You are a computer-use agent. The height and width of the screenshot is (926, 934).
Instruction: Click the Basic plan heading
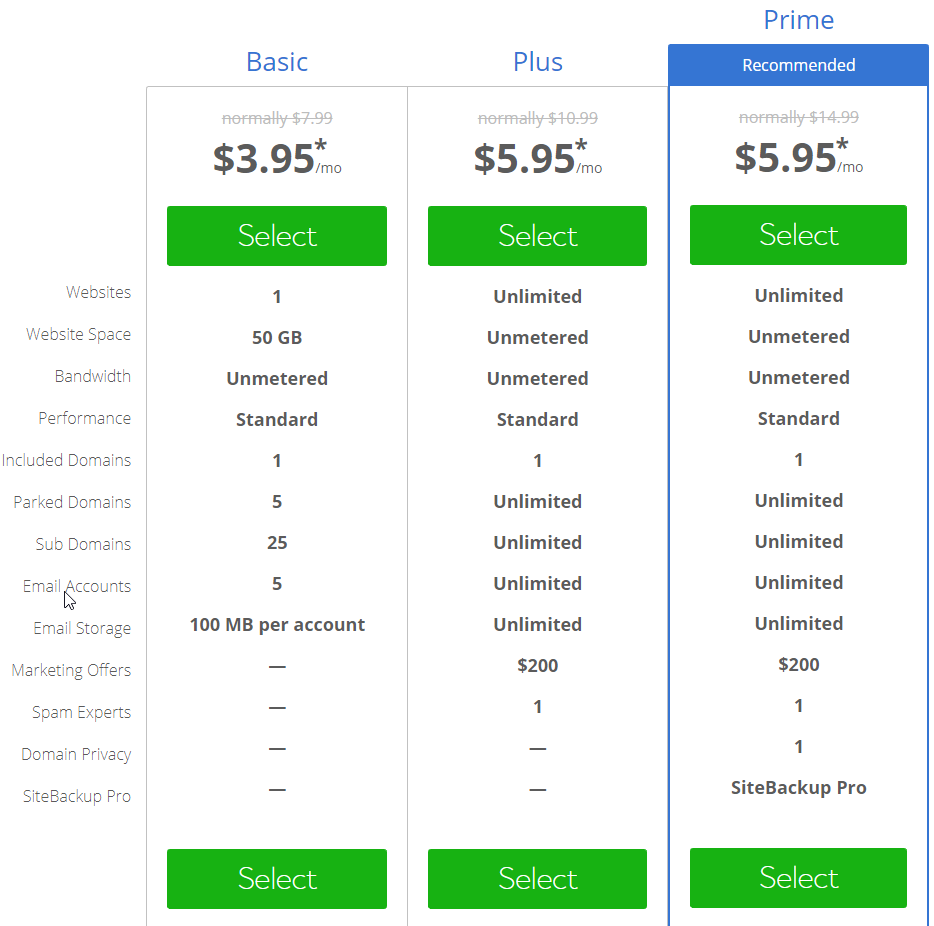pyautogui.click(x=277, y=62)
